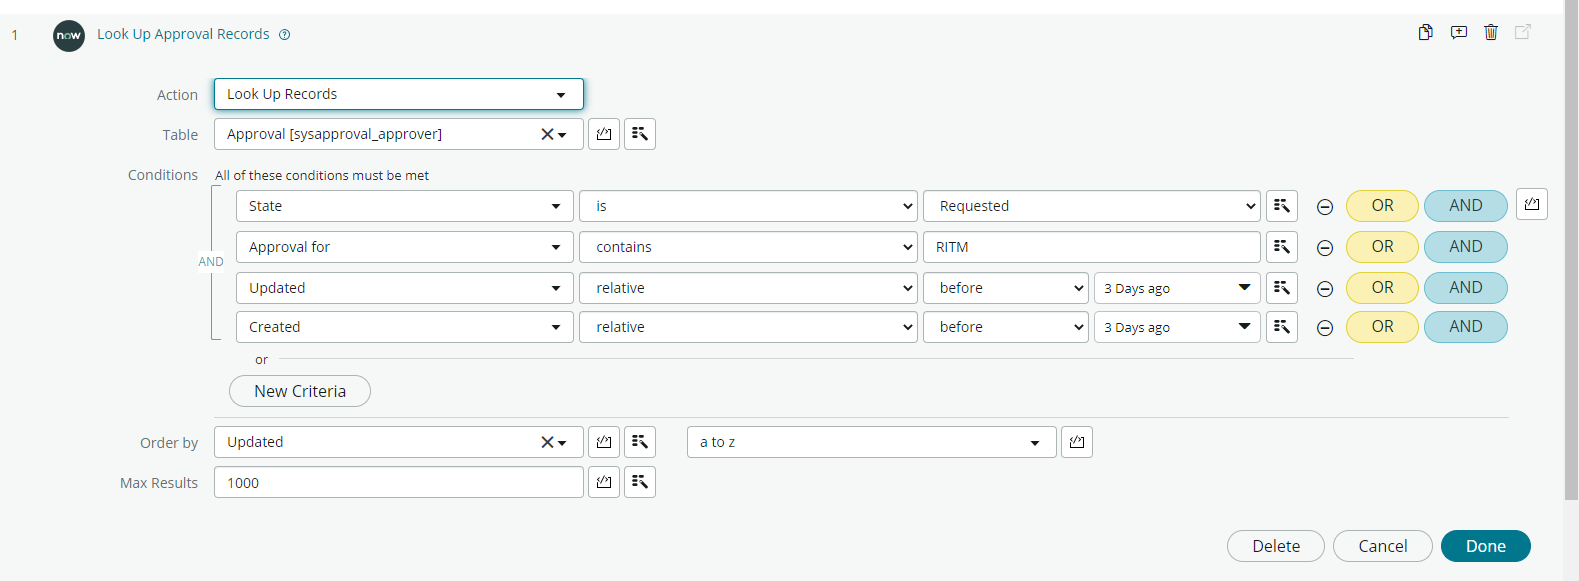1579x581 pixels.
Task: Open Created row 'before' dropdown
Action: tap(1006, 327)
